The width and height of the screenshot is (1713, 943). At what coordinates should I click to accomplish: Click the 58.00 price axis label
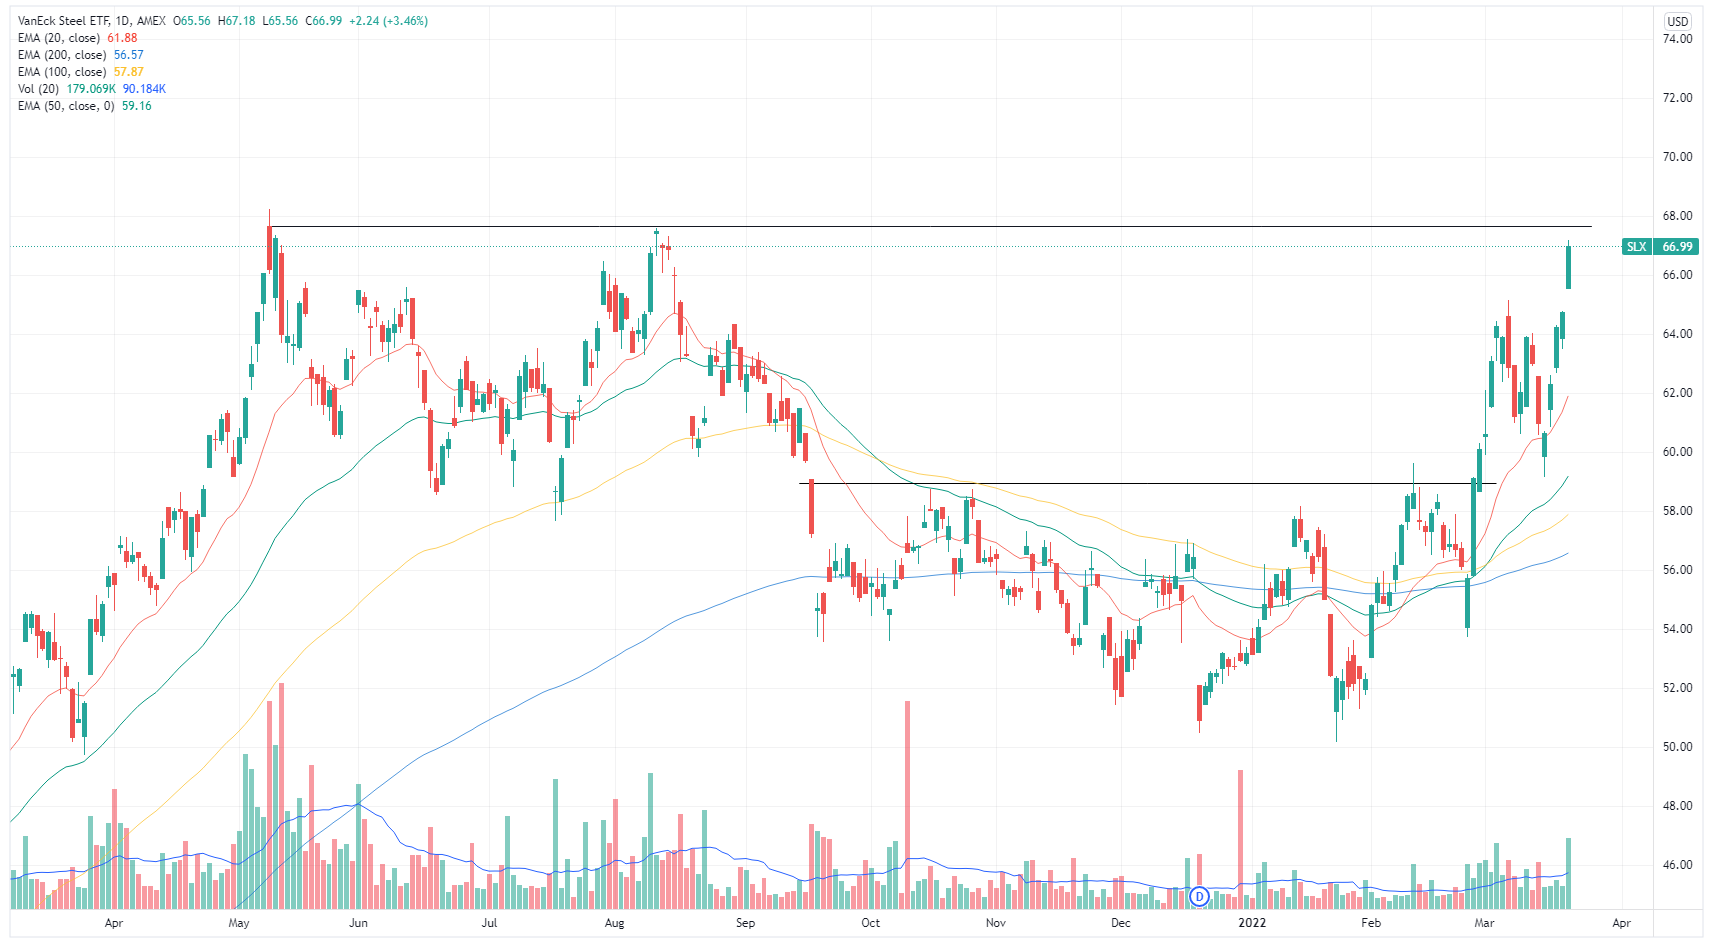pos(1677,511)
